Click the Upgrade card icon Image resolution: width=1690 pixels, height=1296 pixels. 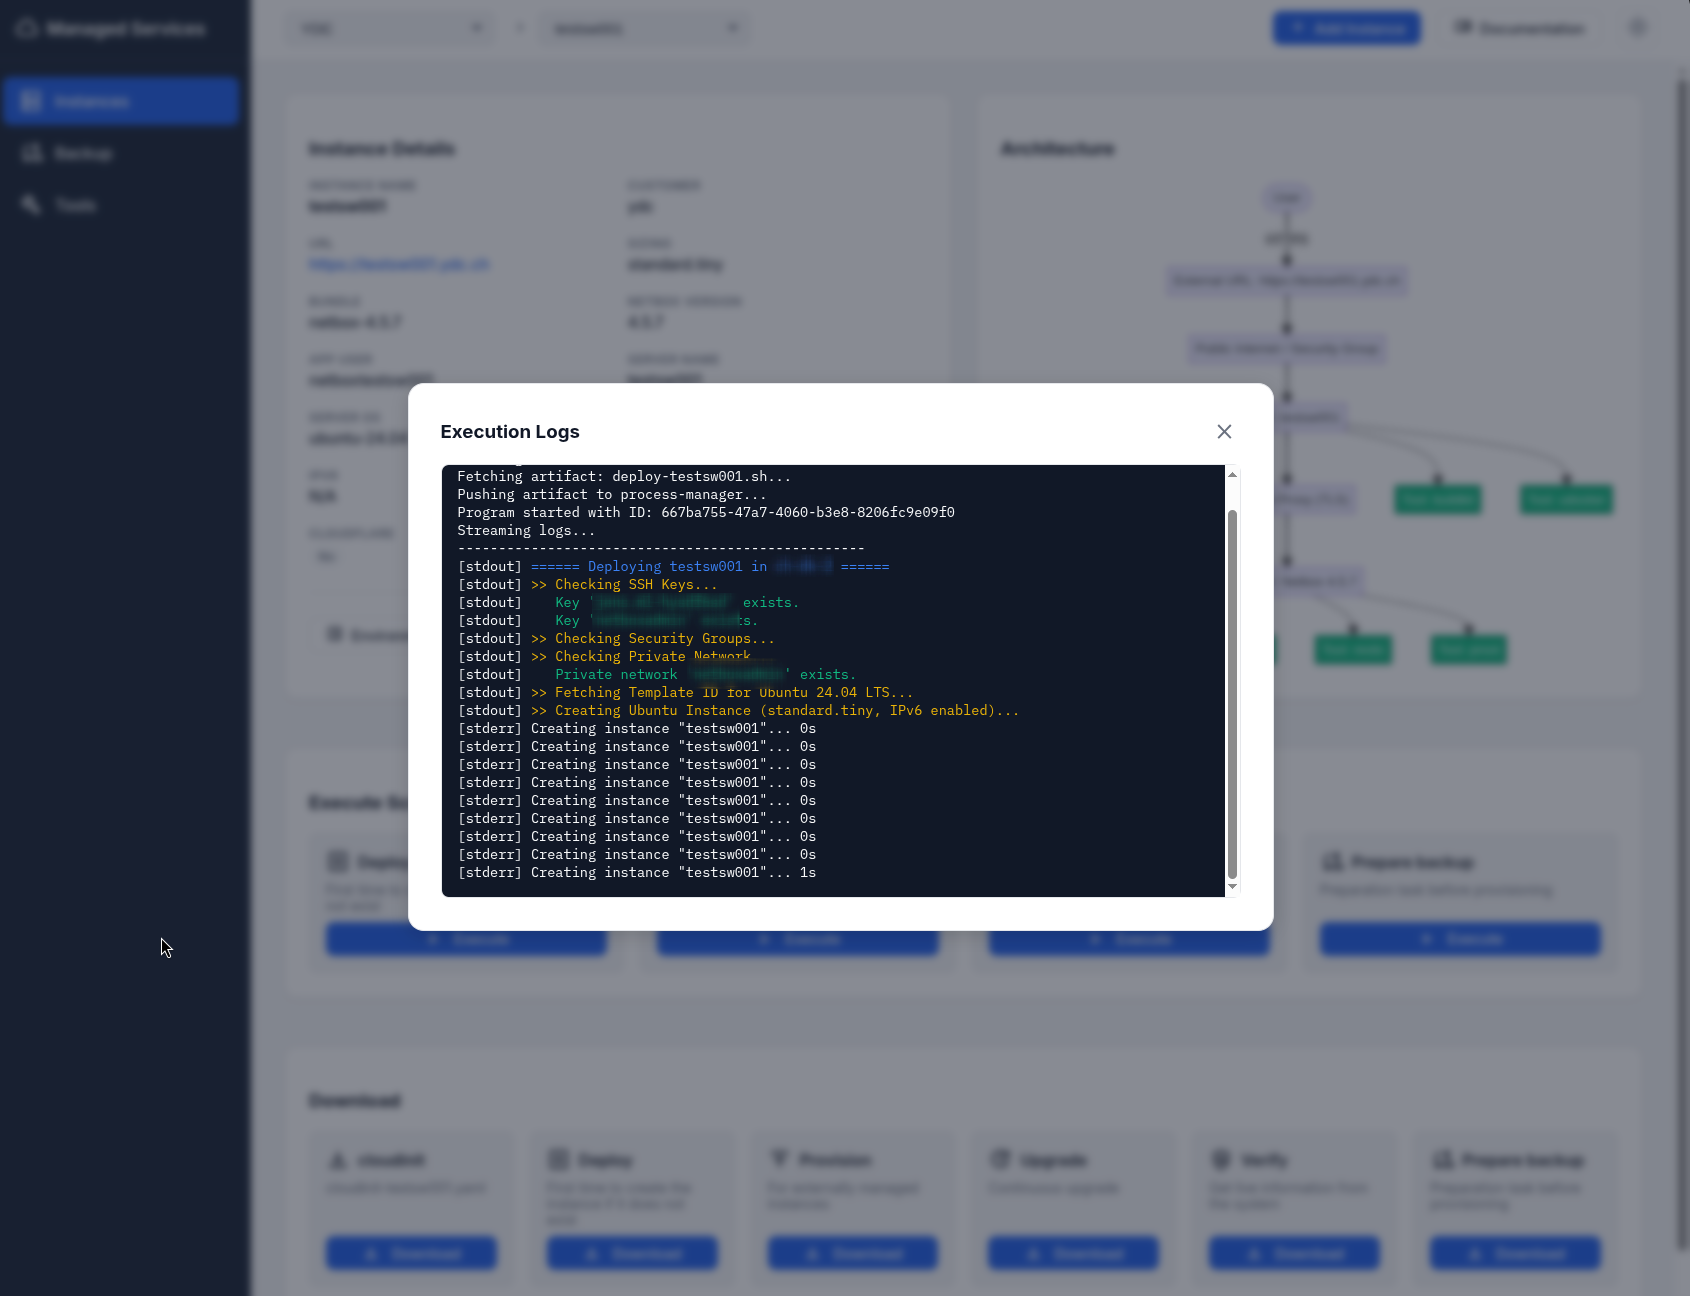pyautogui.click(x=1000, y=1159)
